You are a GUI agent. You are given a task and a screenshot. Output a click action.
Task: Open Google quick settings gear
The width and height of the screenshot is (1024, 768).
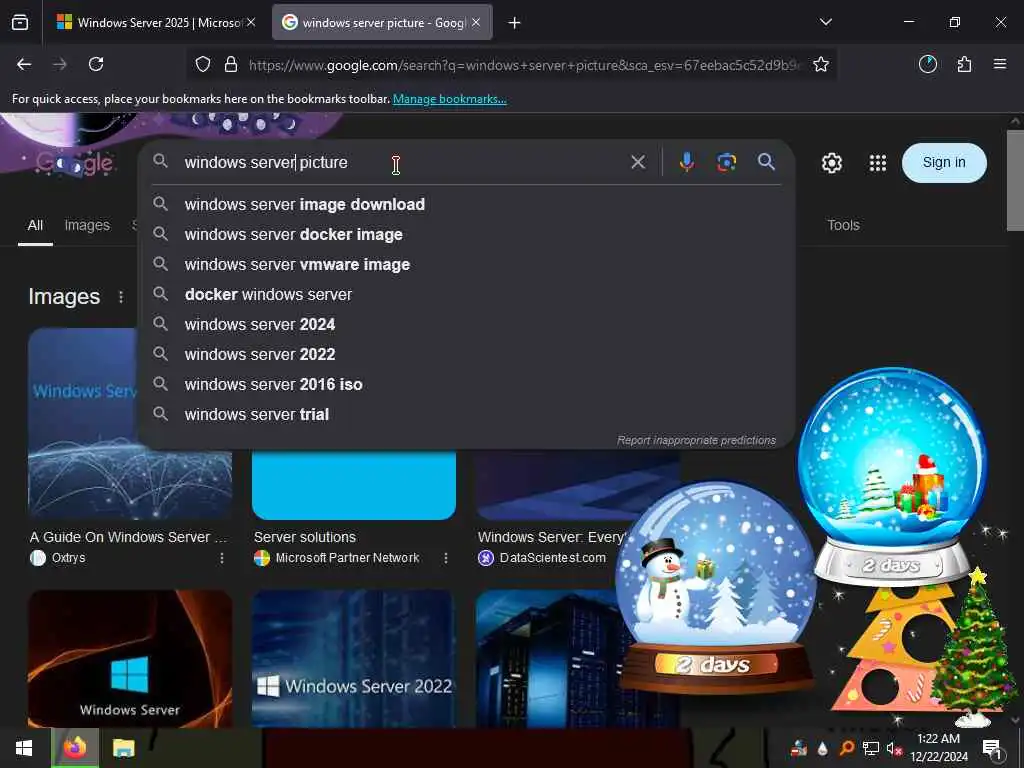(x=831, y=163)
